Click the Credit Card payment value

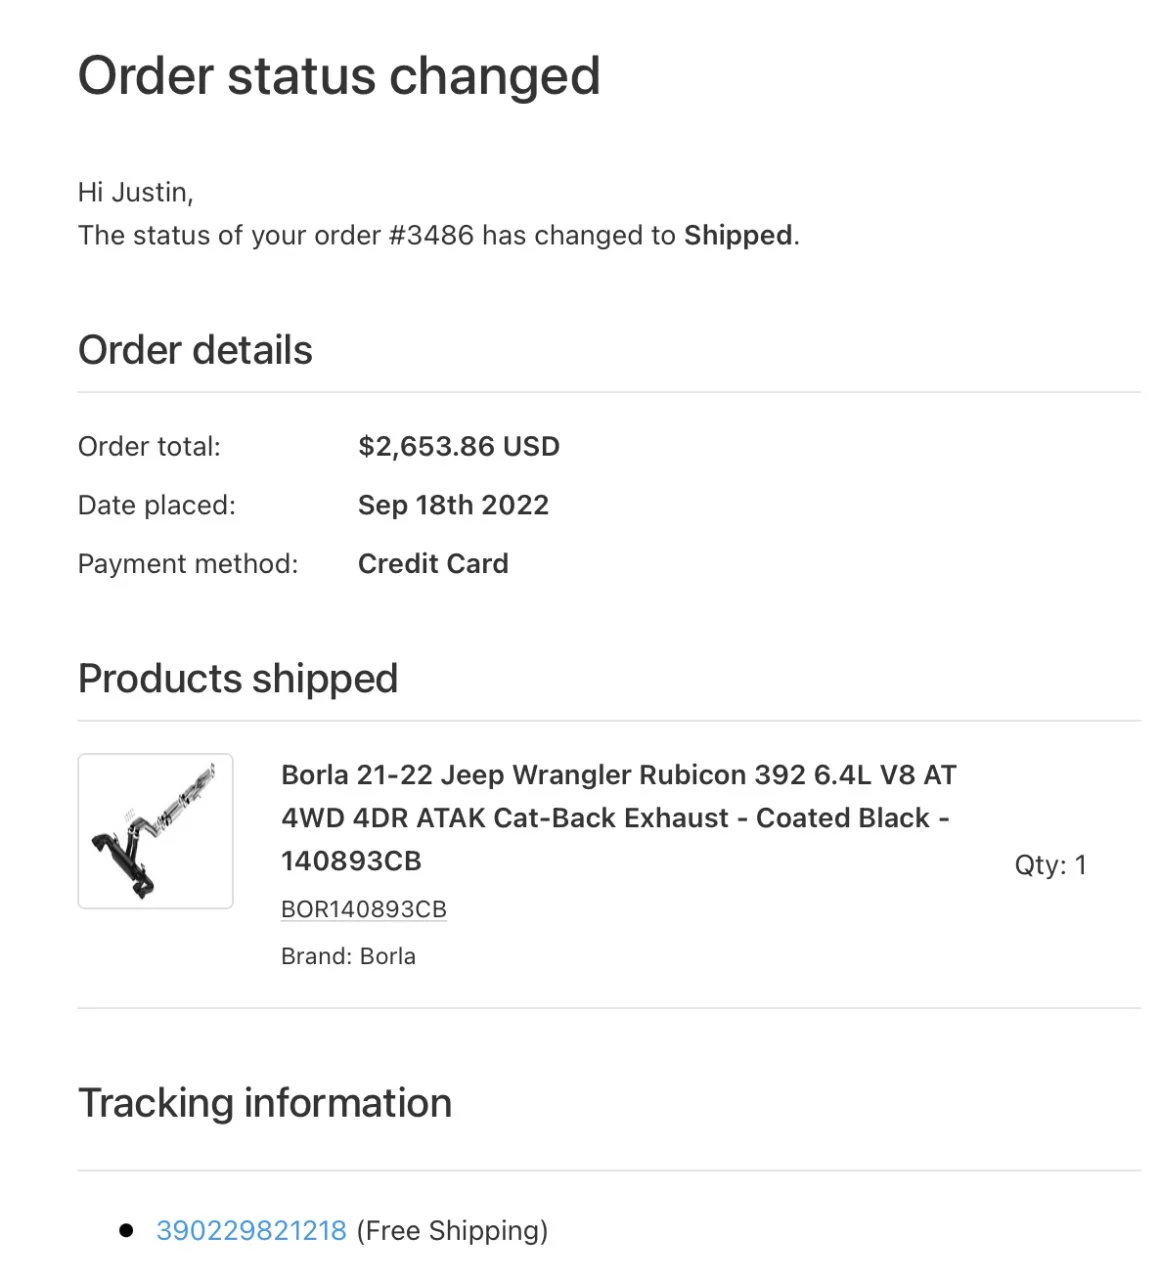click(x=433, y=564)
